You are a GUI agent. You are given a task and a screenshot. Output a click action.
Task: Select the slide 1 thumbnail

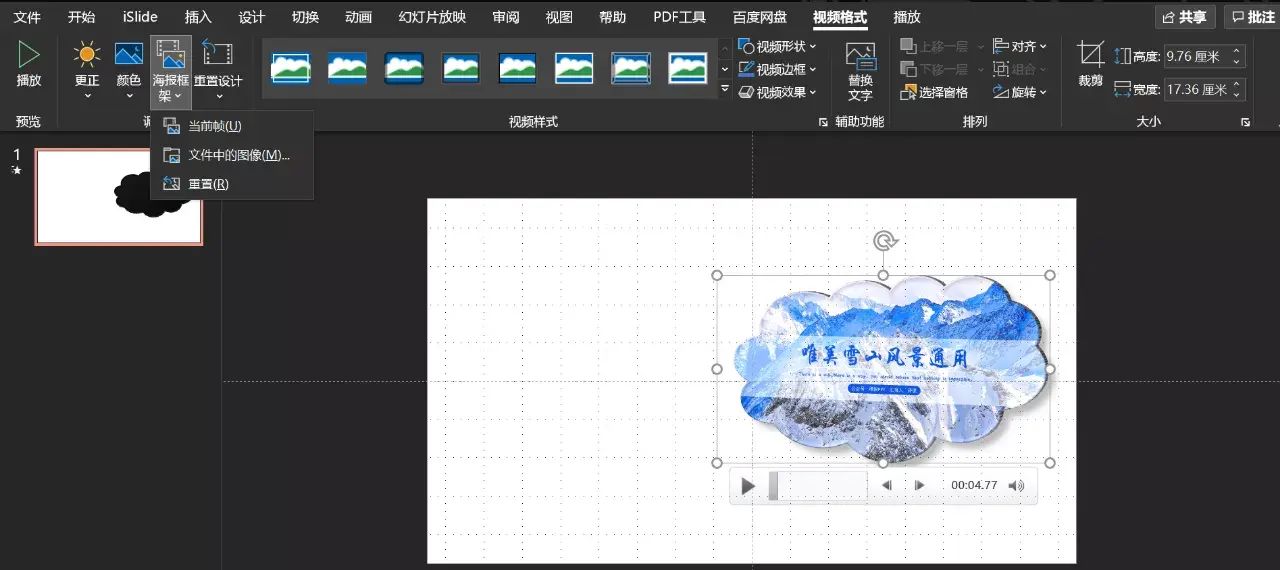(x=119, y=197)
